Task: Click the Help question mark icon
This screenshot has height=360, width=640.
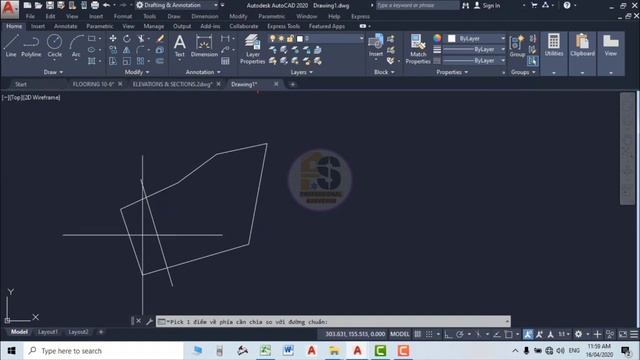Action: coord(567,5)
